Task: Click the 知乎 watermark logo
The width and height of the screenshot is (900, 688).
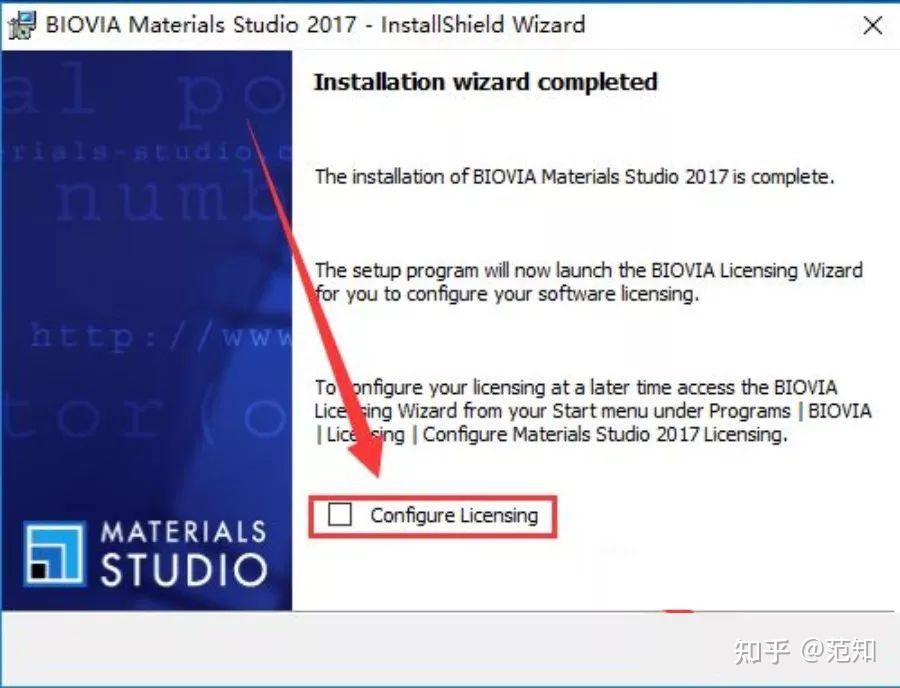Action: click(763, 651)
